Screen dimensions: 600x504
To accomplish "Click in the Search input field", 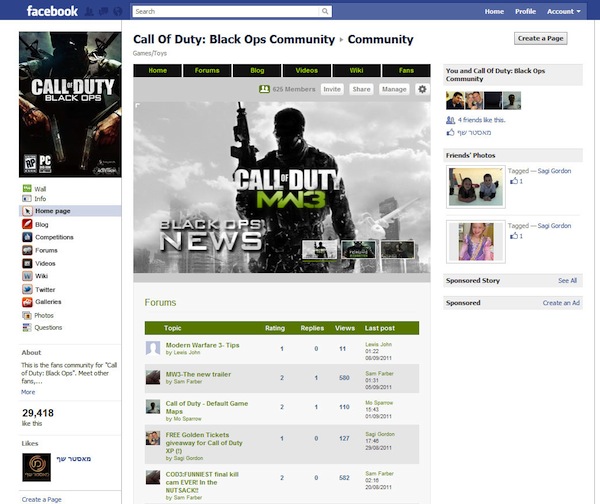I will (x=226, y=11).
